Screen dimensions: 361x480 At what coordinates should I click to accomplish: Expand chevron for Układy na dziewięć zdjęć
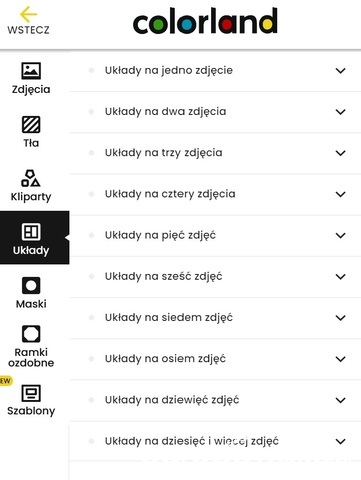(340, 400)
